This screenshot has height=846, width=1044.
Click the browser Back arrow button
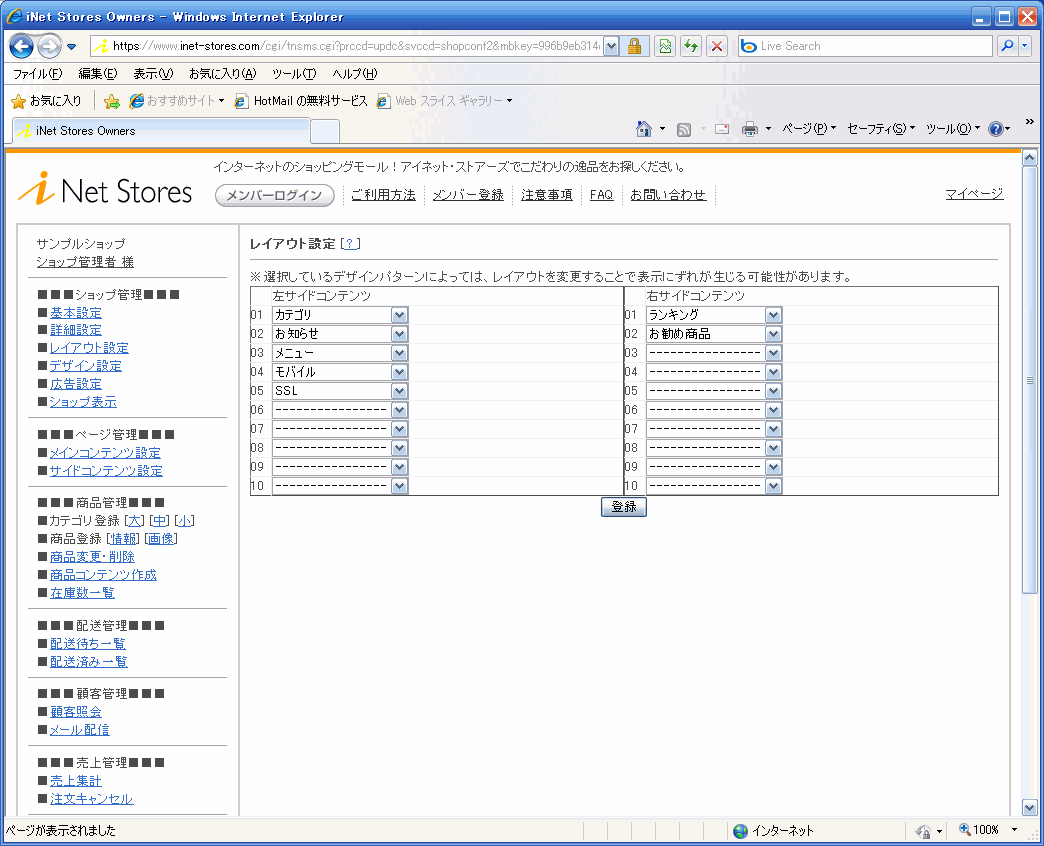tap(22, 46)
